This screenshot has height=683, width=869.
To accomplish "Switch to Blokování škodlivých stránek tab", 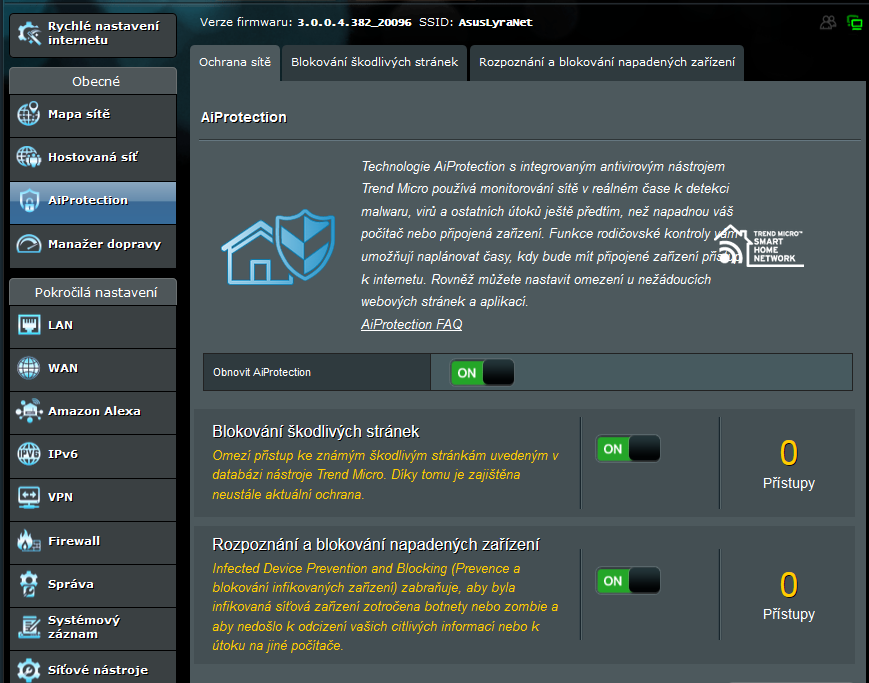I will click(374, 62).
